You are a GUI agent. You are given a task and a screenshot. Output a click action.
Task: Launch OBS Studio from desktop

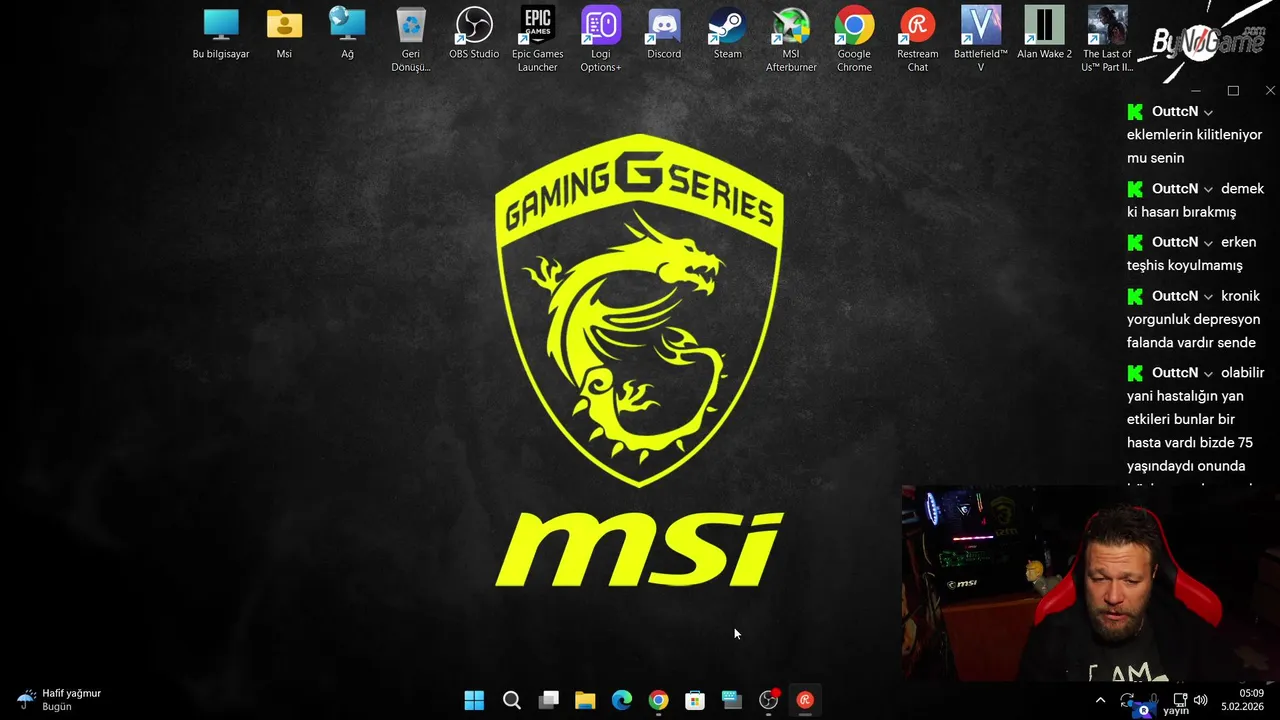click(x=474, y=33)
